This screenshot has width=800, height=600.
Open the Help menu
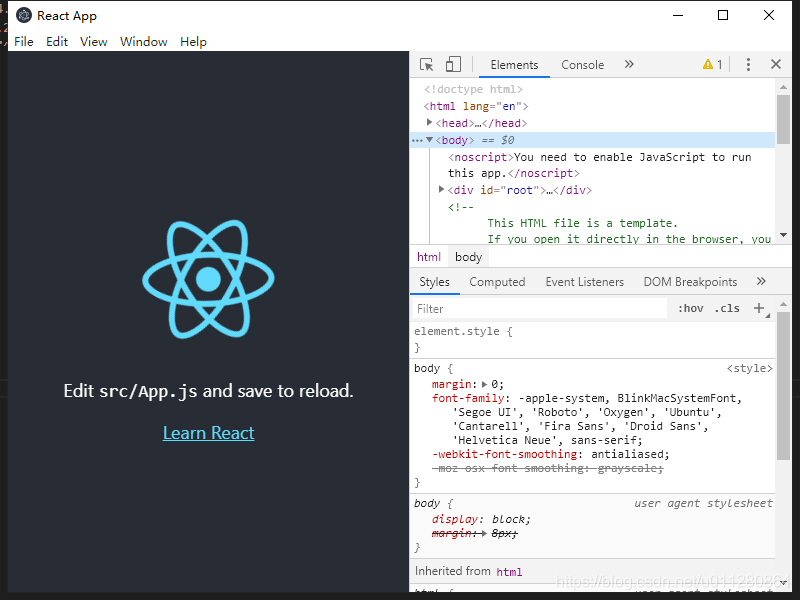click(x=193, y=42)
